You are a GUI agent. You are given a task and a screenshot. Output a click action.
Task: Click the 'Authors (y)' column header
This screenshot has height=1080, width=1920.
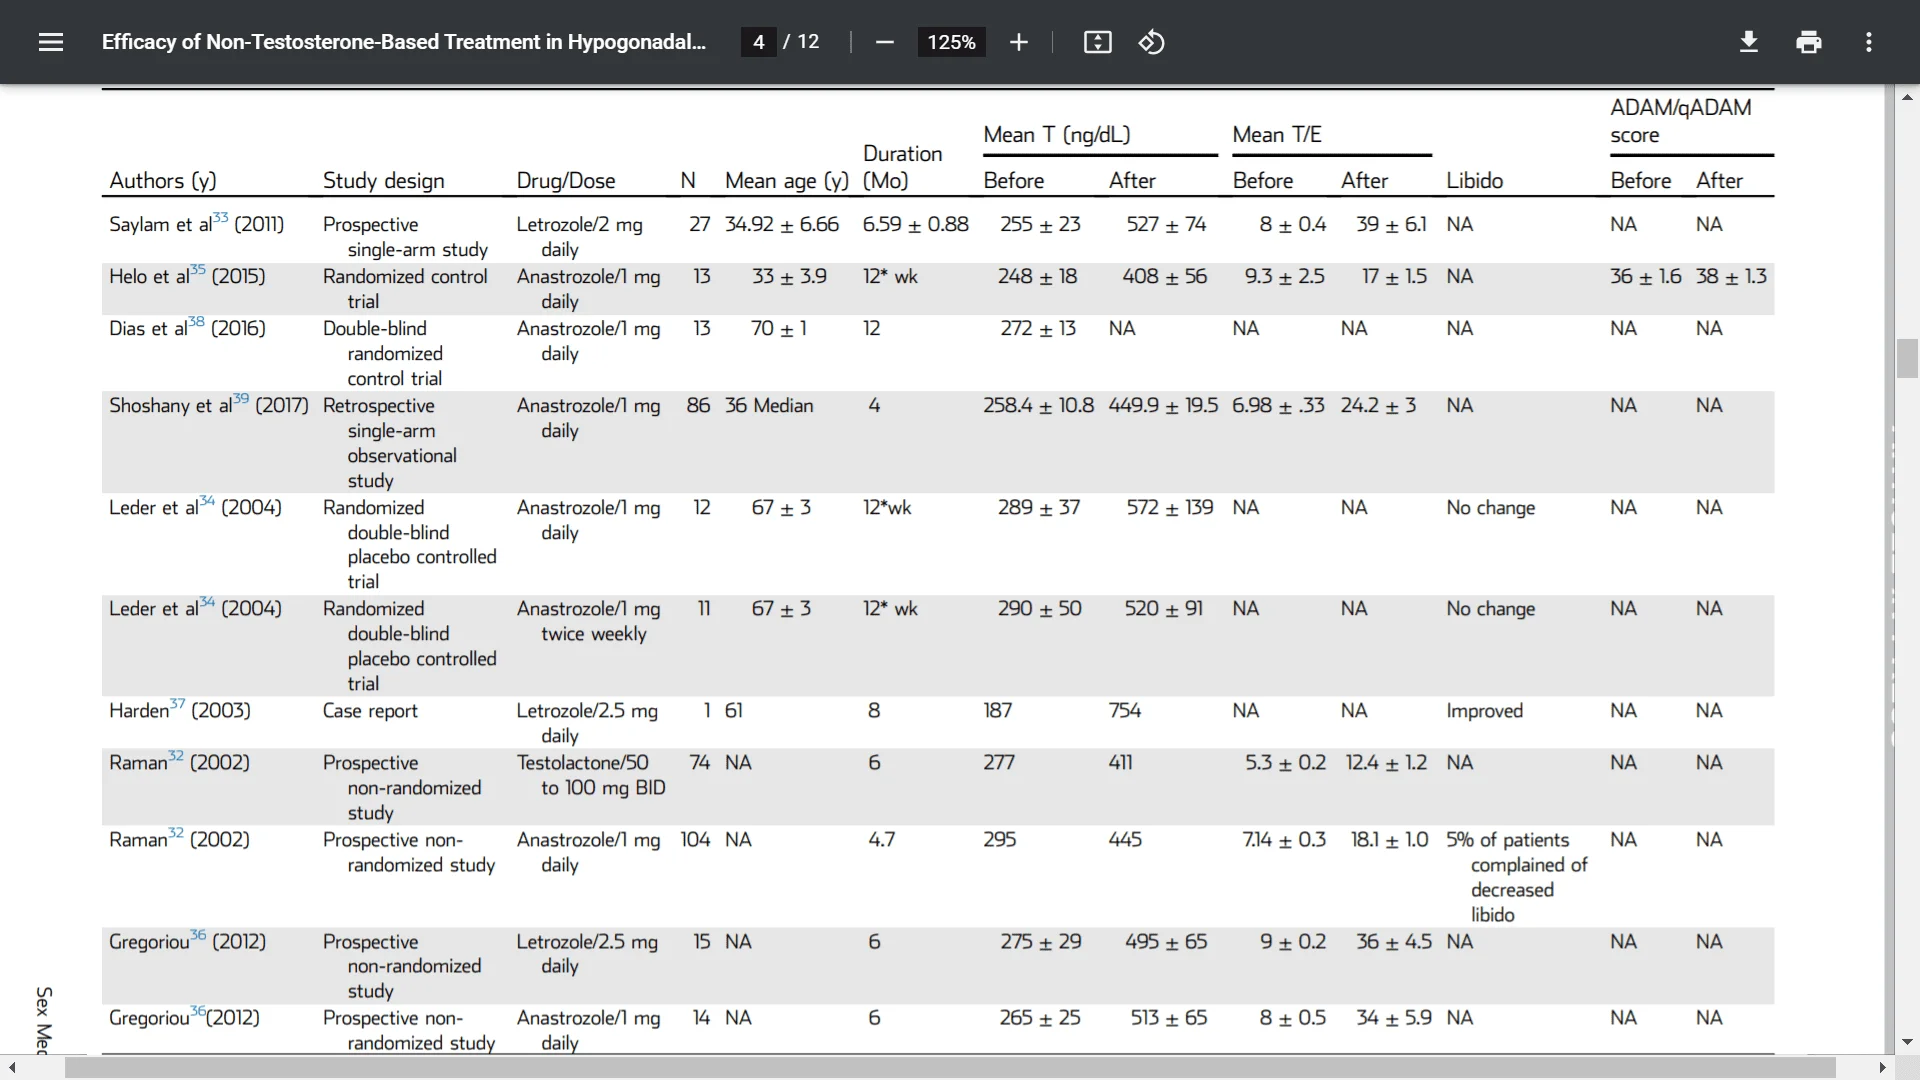(163, 181)
